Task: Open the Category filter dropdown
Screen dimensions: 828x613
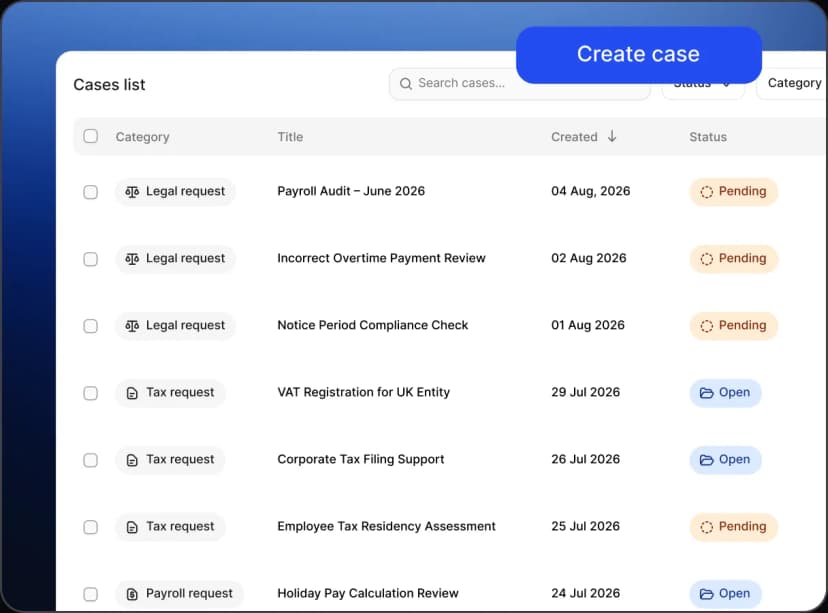Action: click(x=792, y=83)
